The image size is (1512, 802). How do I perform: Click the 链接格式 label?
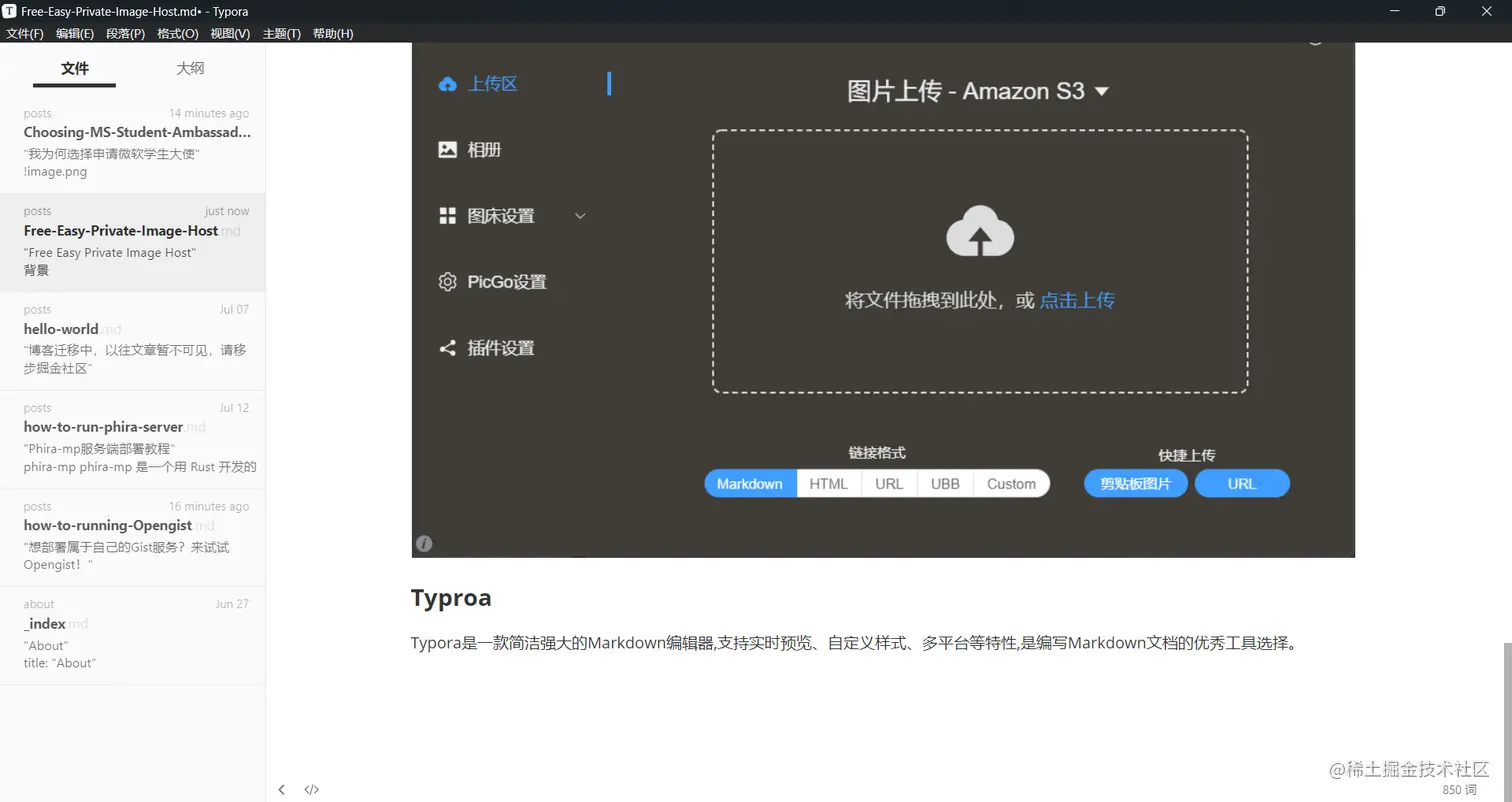[877, 453]
